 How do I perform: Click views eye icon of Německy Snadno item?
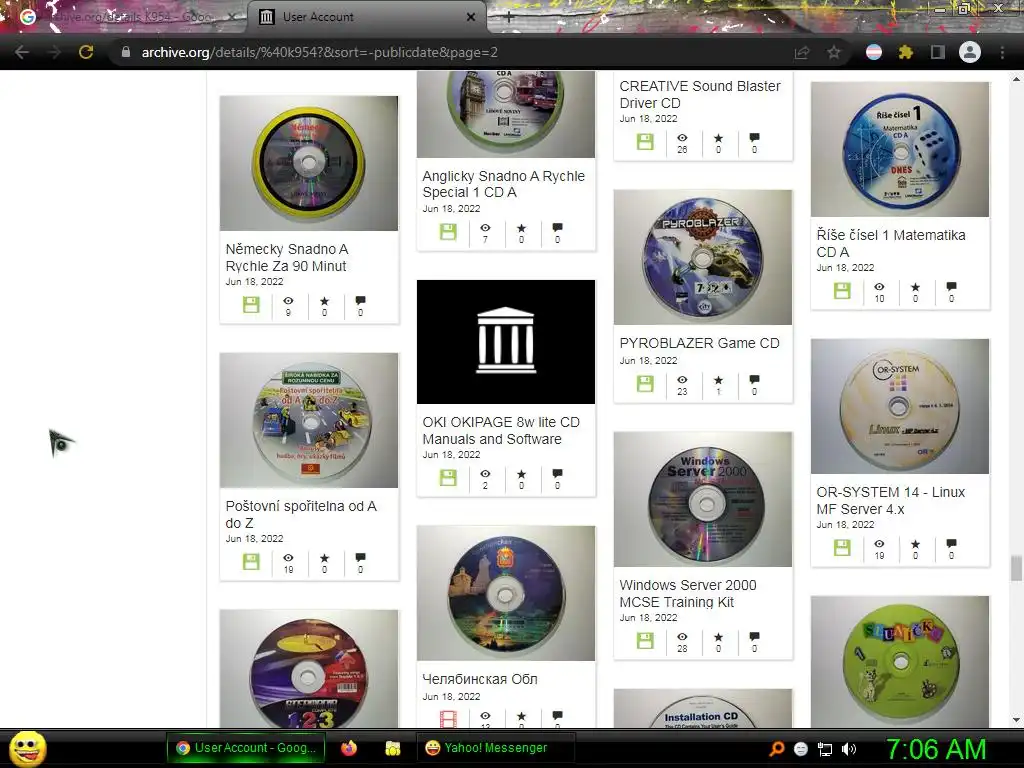click(x=288, y=301)
